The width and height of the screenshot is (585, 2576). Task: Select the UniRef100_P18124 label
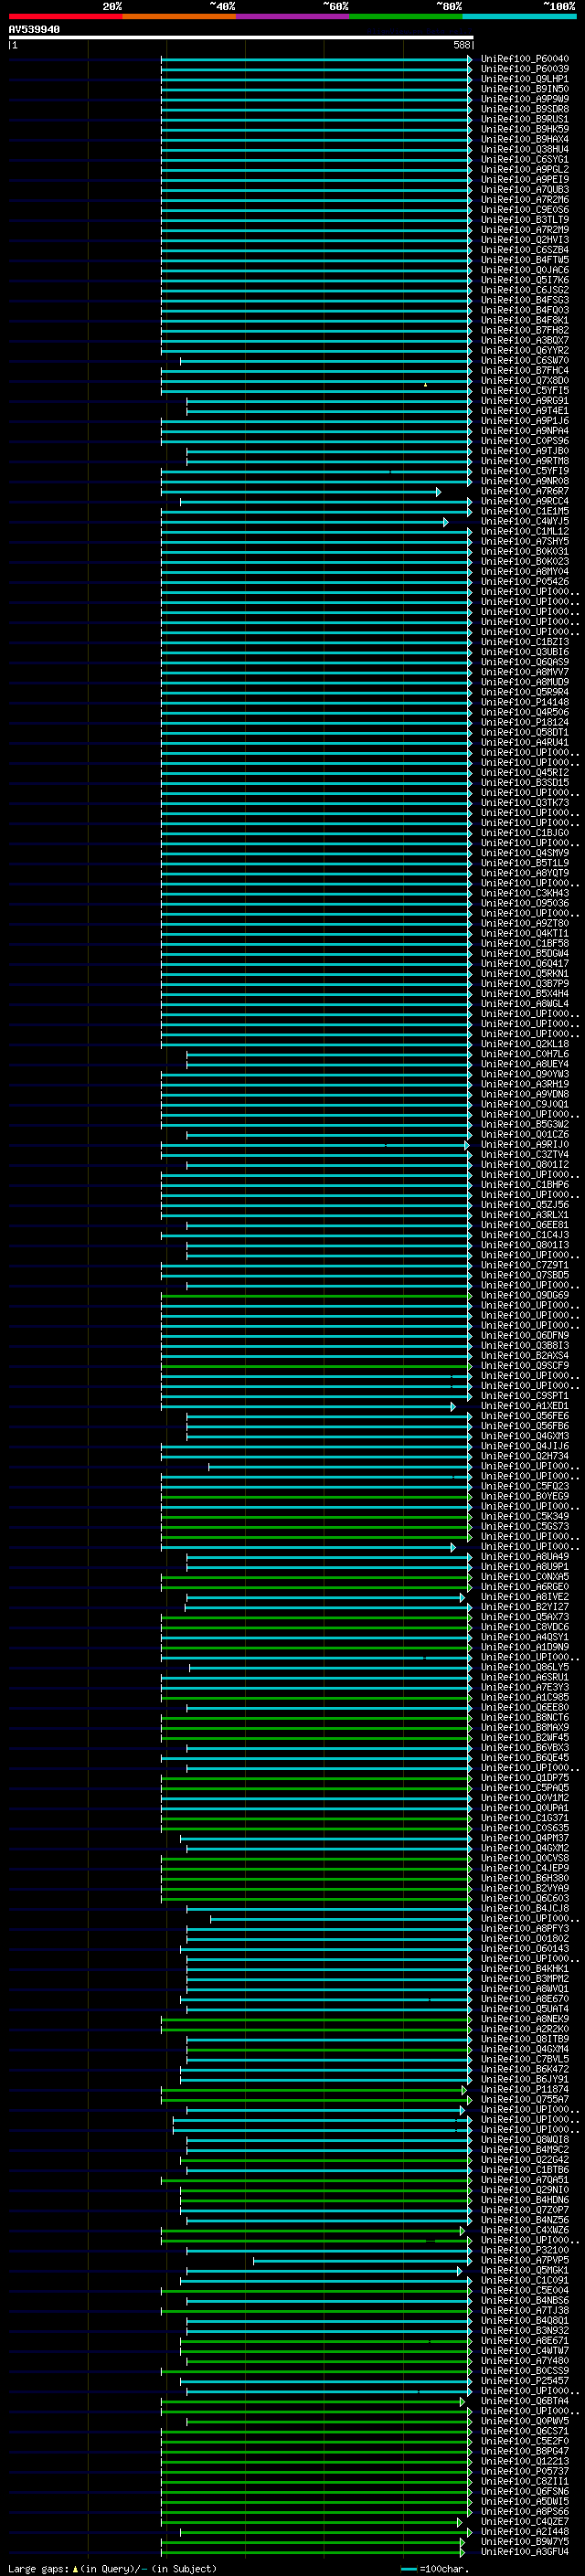point(524,722)
